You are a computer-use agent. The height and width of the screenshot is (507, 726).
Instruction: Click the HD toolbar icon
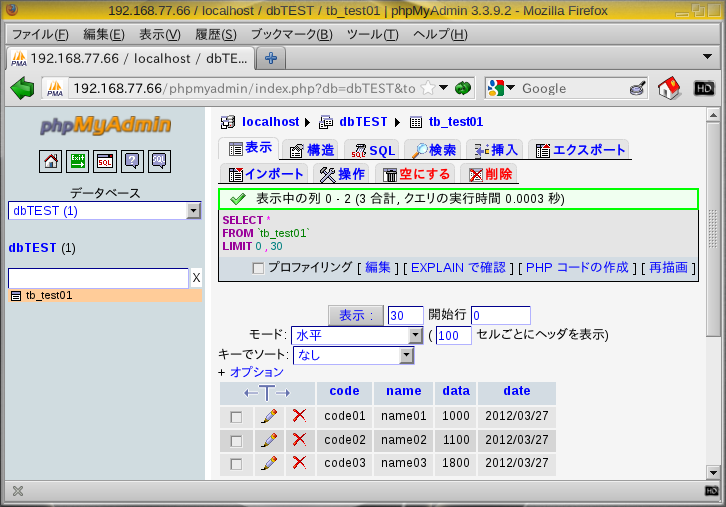[x=704, y=88]
